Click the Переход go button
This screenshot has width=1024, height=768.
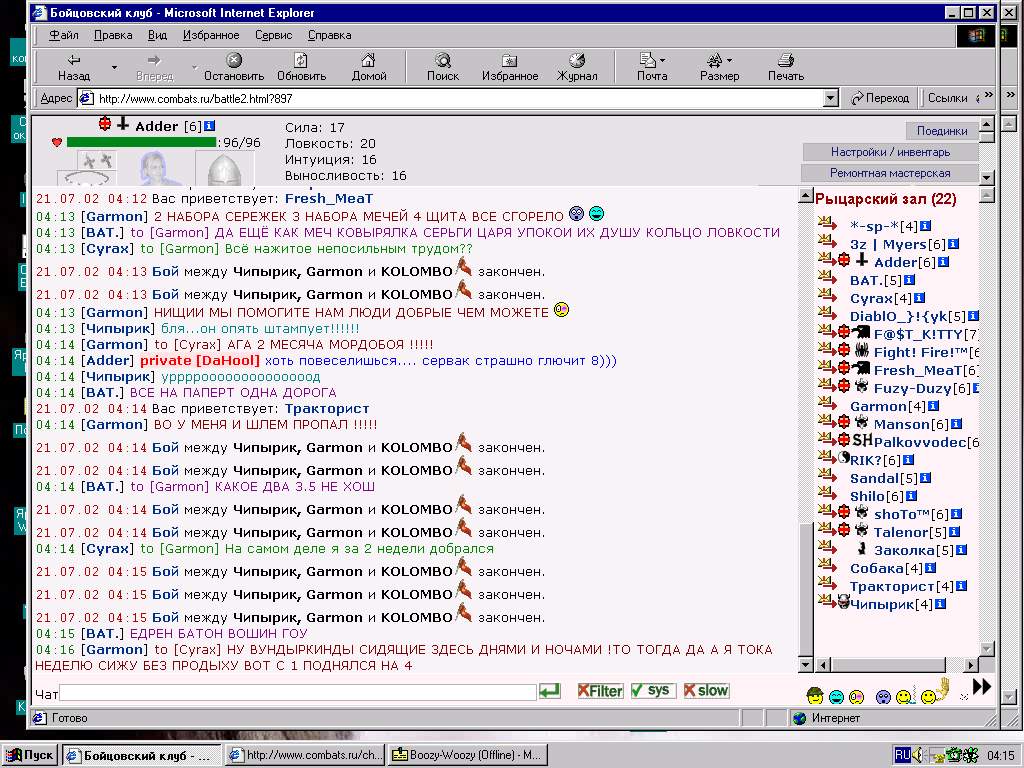(880, 98)
